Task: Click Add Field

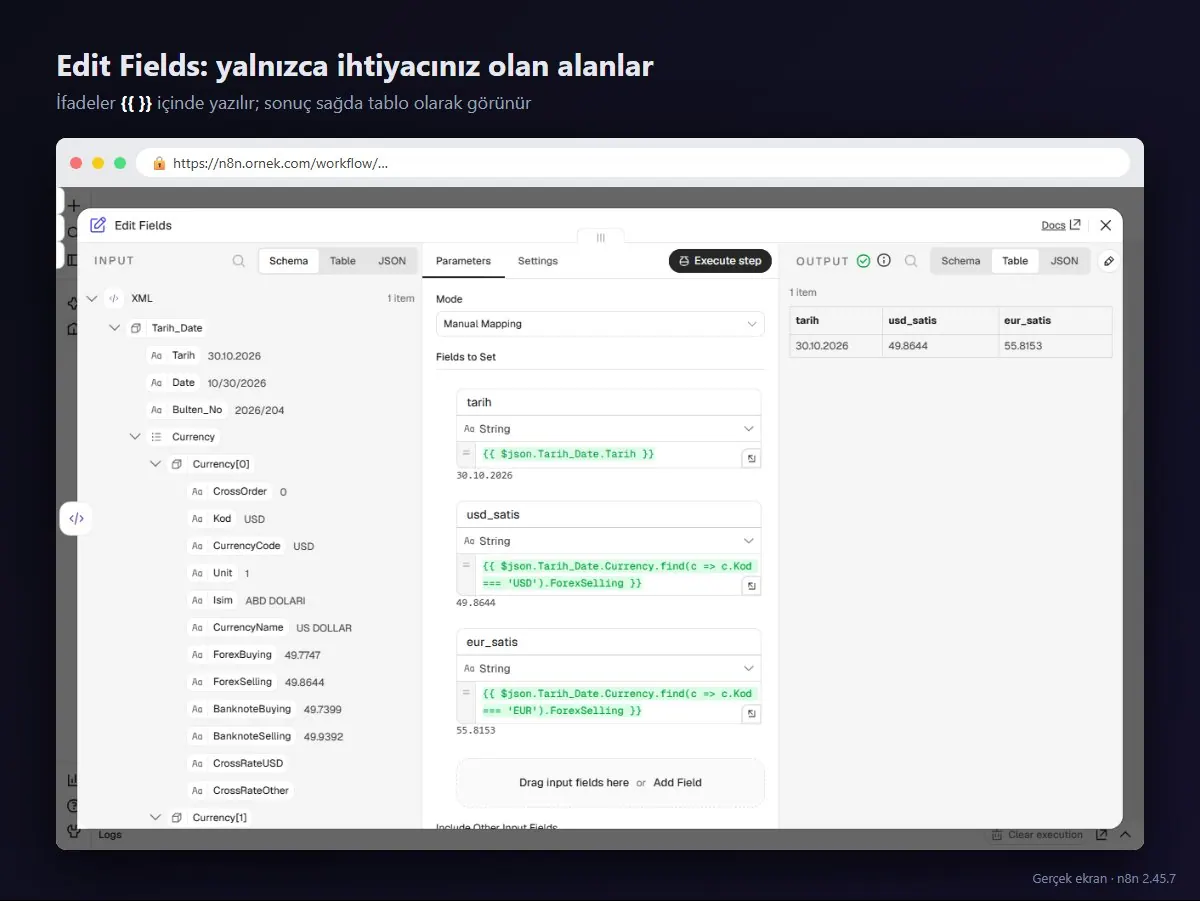Action: (x=678, y=783)
